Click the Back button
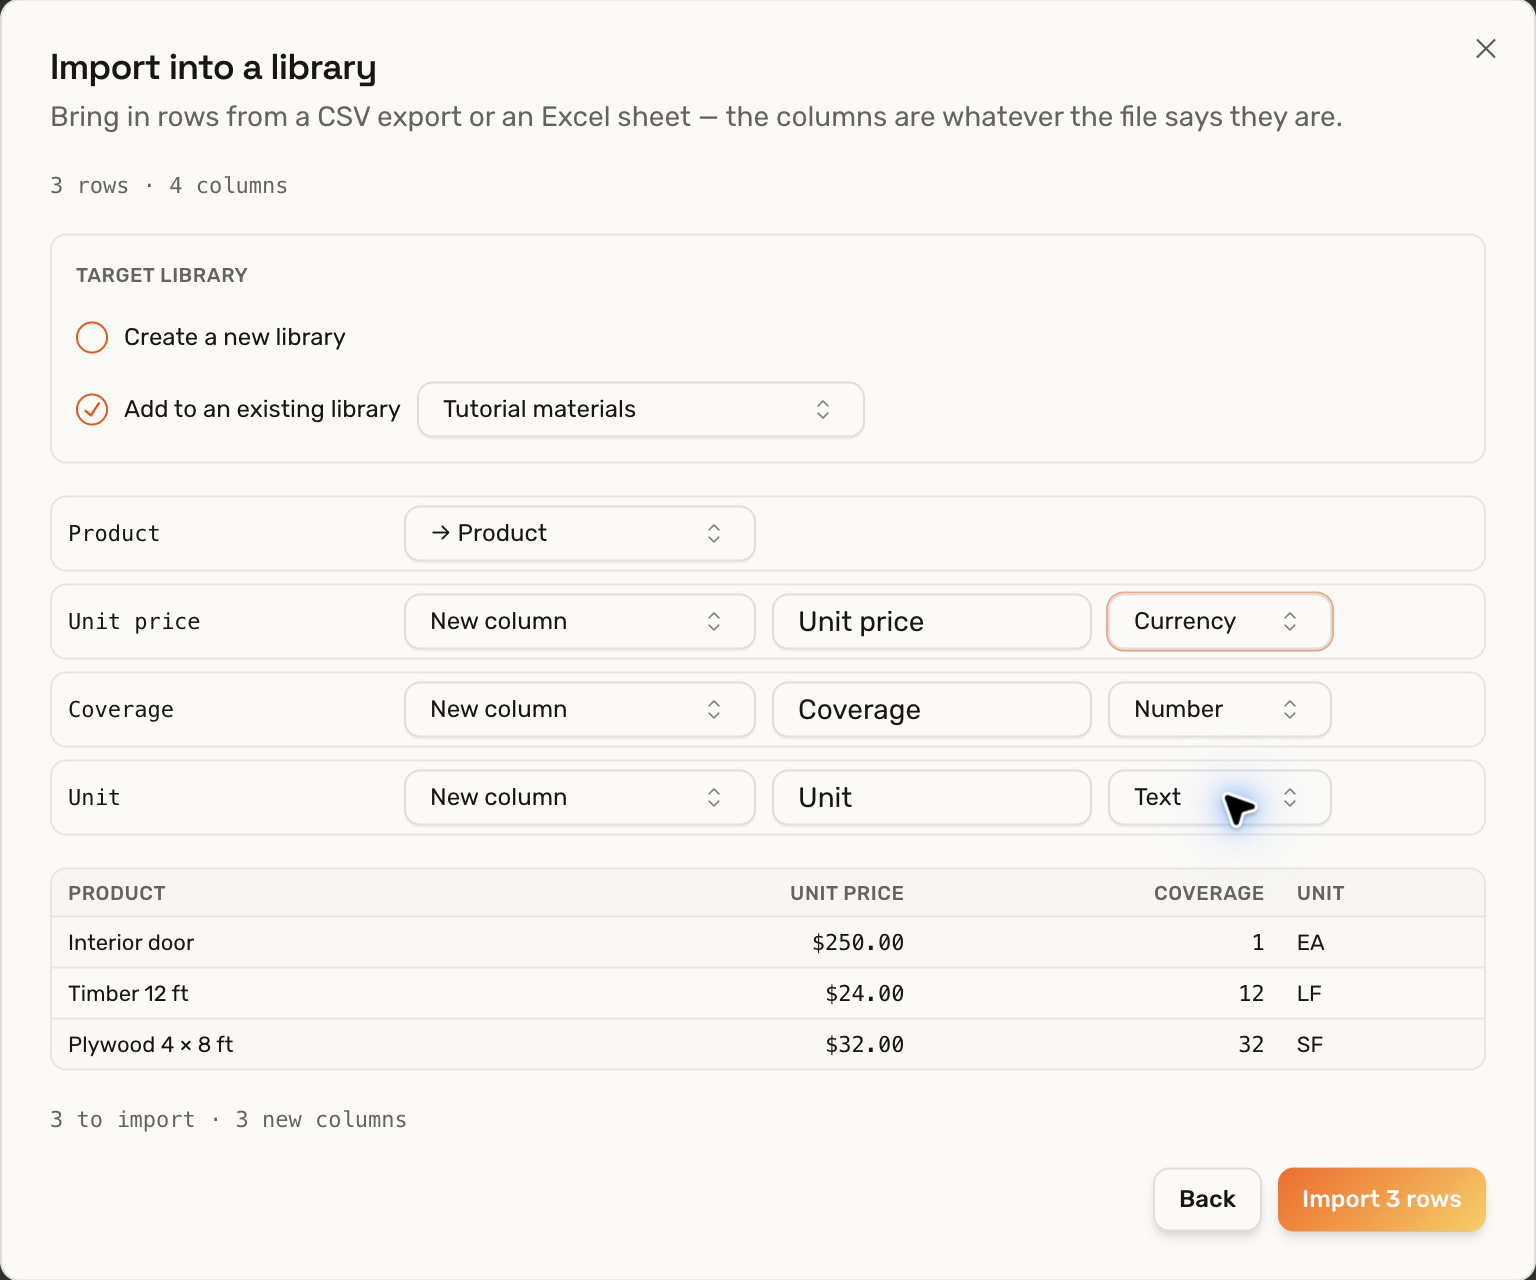The width and height of the screenshot is (1536, 1280). (x=1207, y=1199)
